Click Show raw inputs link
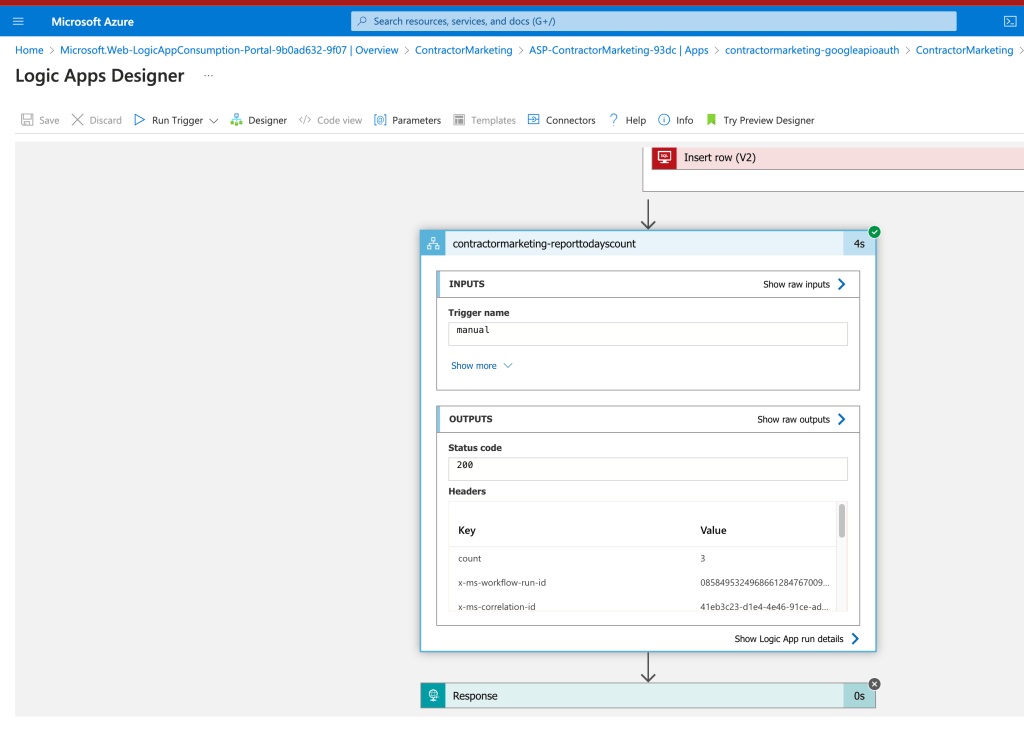Viewport: 1024px width, 731px height. (796, 284)
